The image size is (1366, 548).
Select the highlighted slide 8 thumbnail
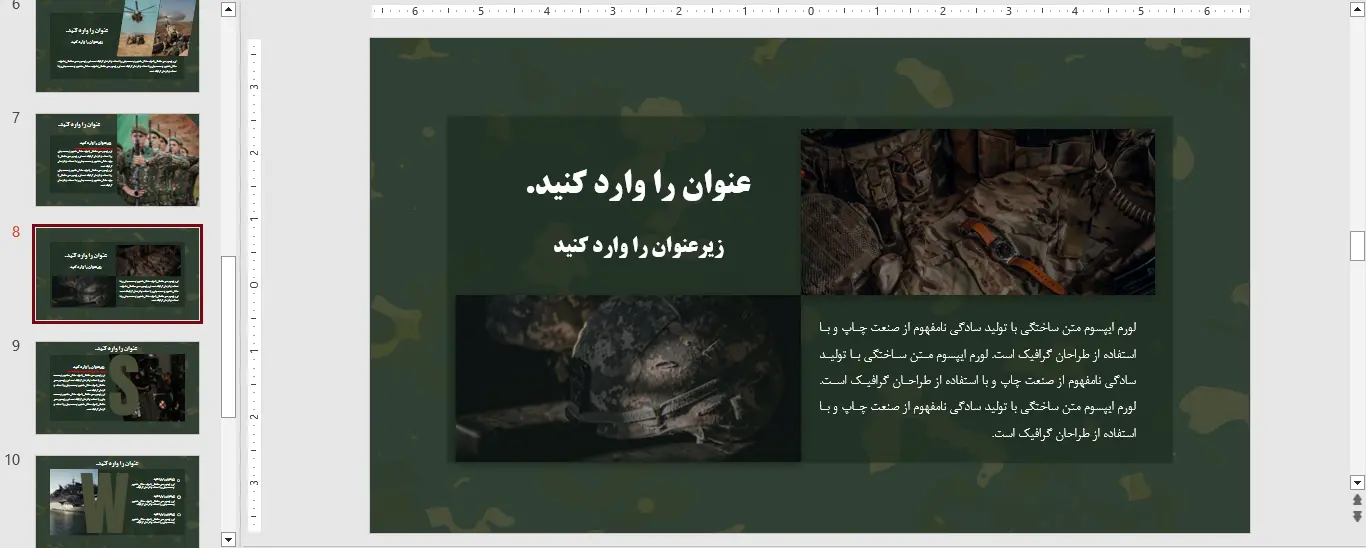(117, 274)
